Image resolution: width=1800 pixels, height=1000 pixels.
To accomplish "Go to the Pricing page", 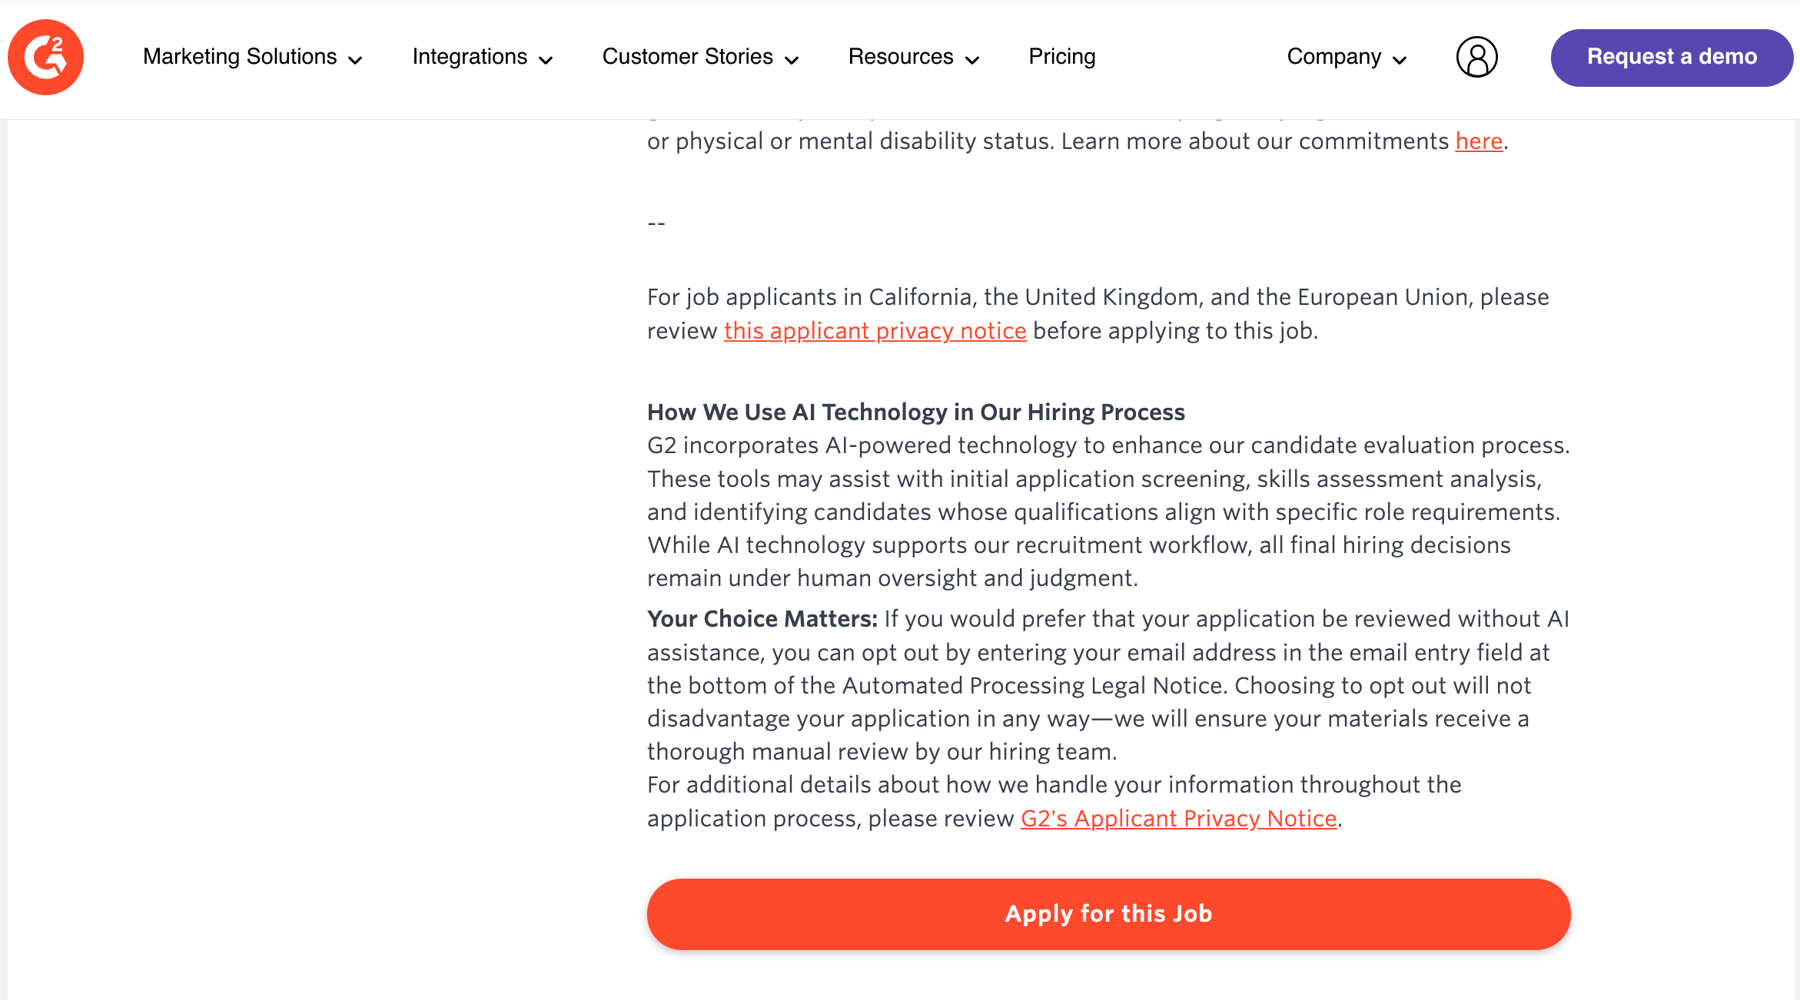I will (x=1062, y=57).
